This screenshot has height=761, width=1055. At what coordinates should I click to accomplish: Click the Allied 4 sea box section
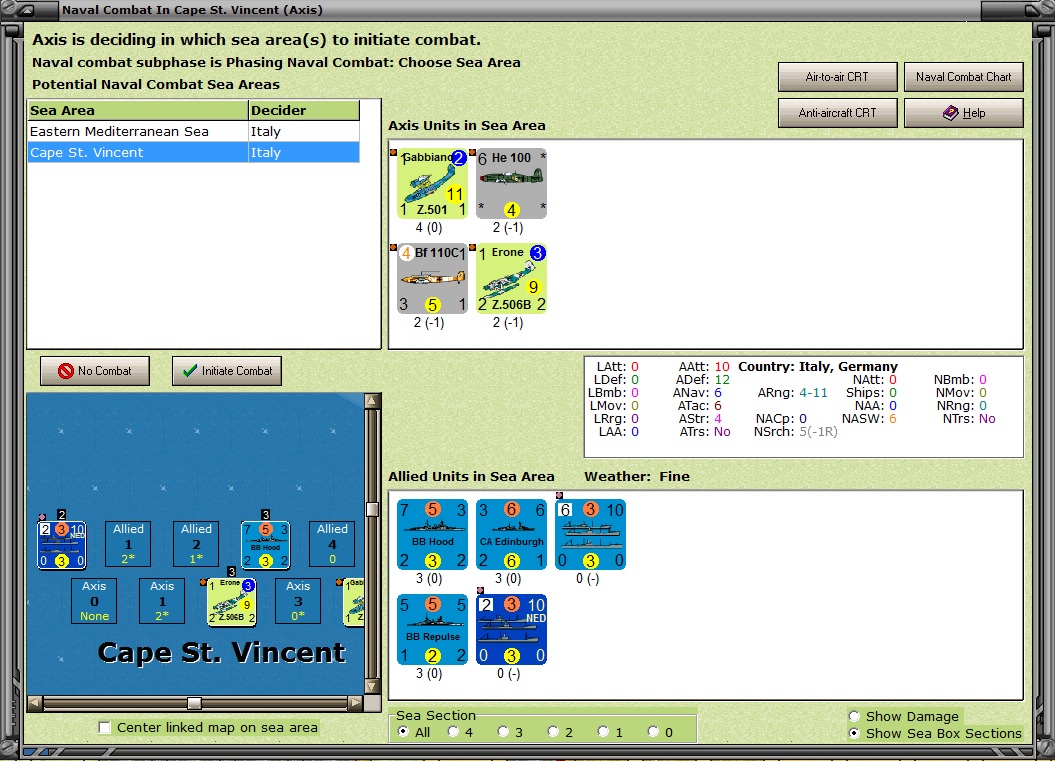click(x=332, y=544)
